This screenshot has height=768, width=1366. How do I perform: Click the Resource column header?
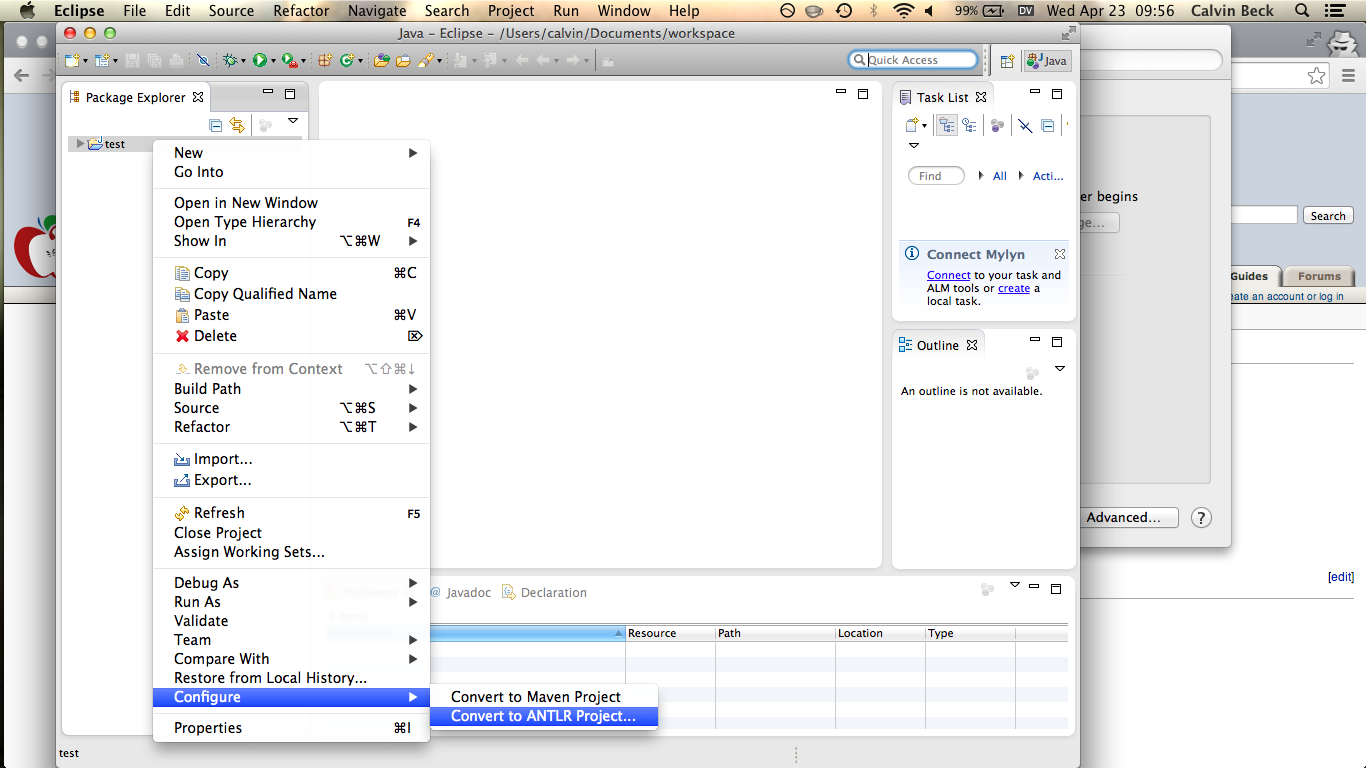tap(670, 633)
